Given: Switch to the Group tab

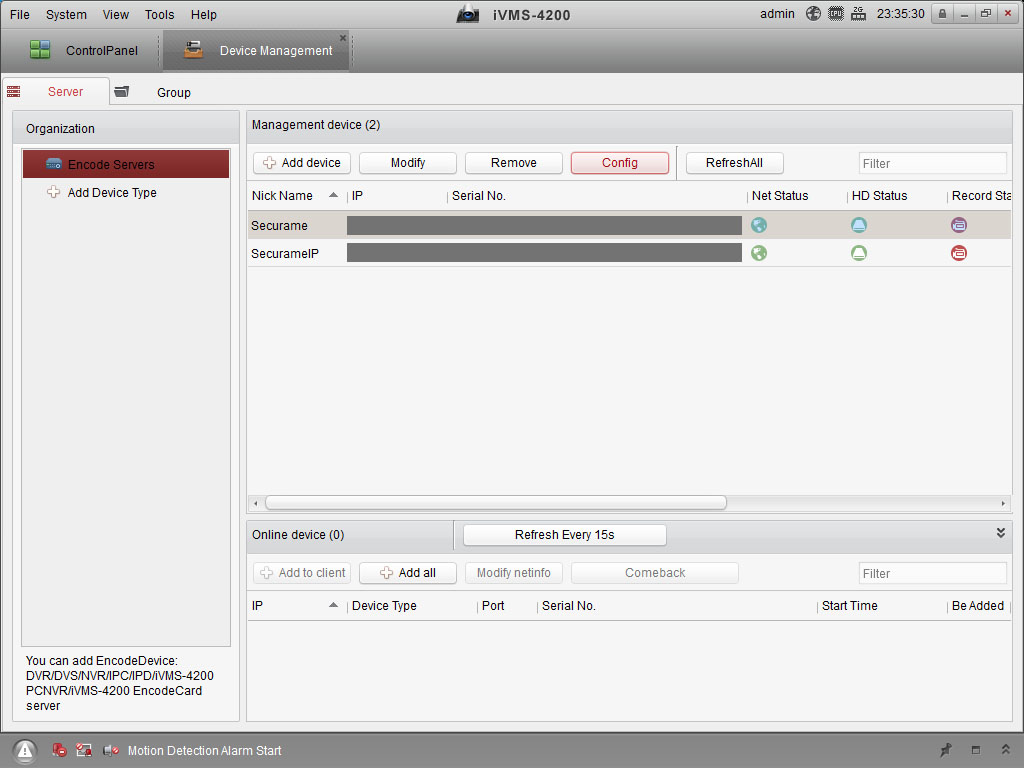Looking at the screenshot, I should [x=157, y=92].
